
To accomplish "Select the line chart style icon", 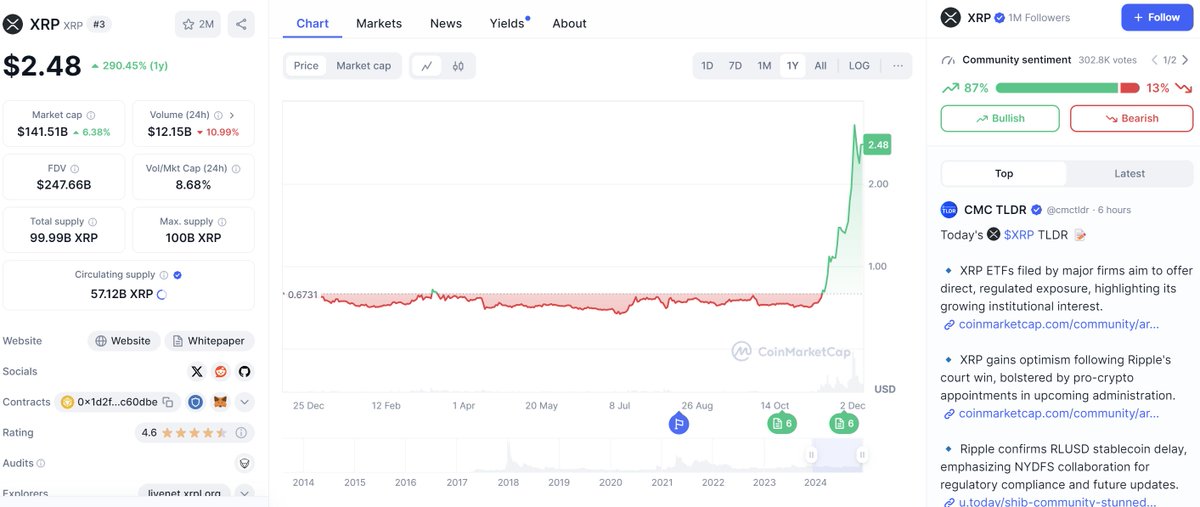I will point(427,66).
